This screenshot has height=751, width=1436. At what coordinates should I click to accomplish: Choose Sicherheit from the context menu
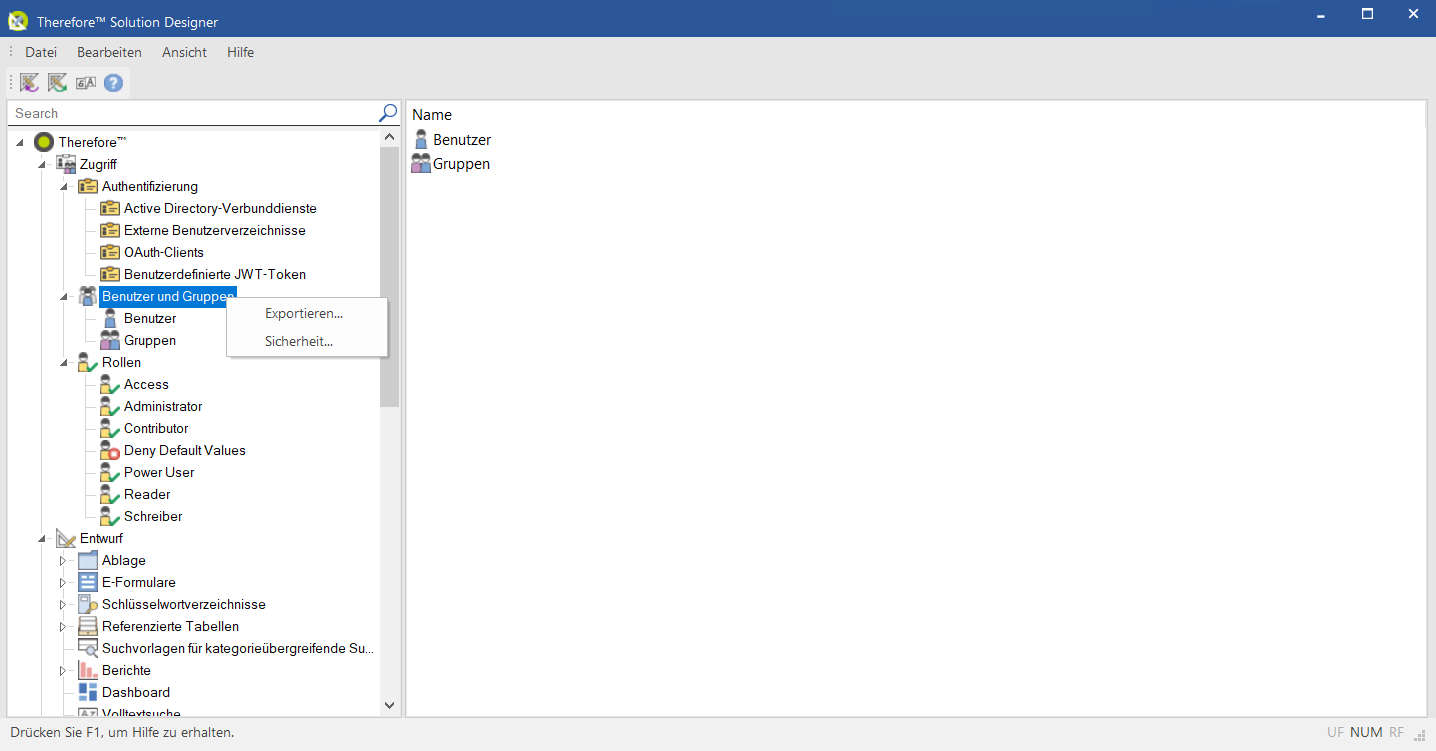pos(299,341)
